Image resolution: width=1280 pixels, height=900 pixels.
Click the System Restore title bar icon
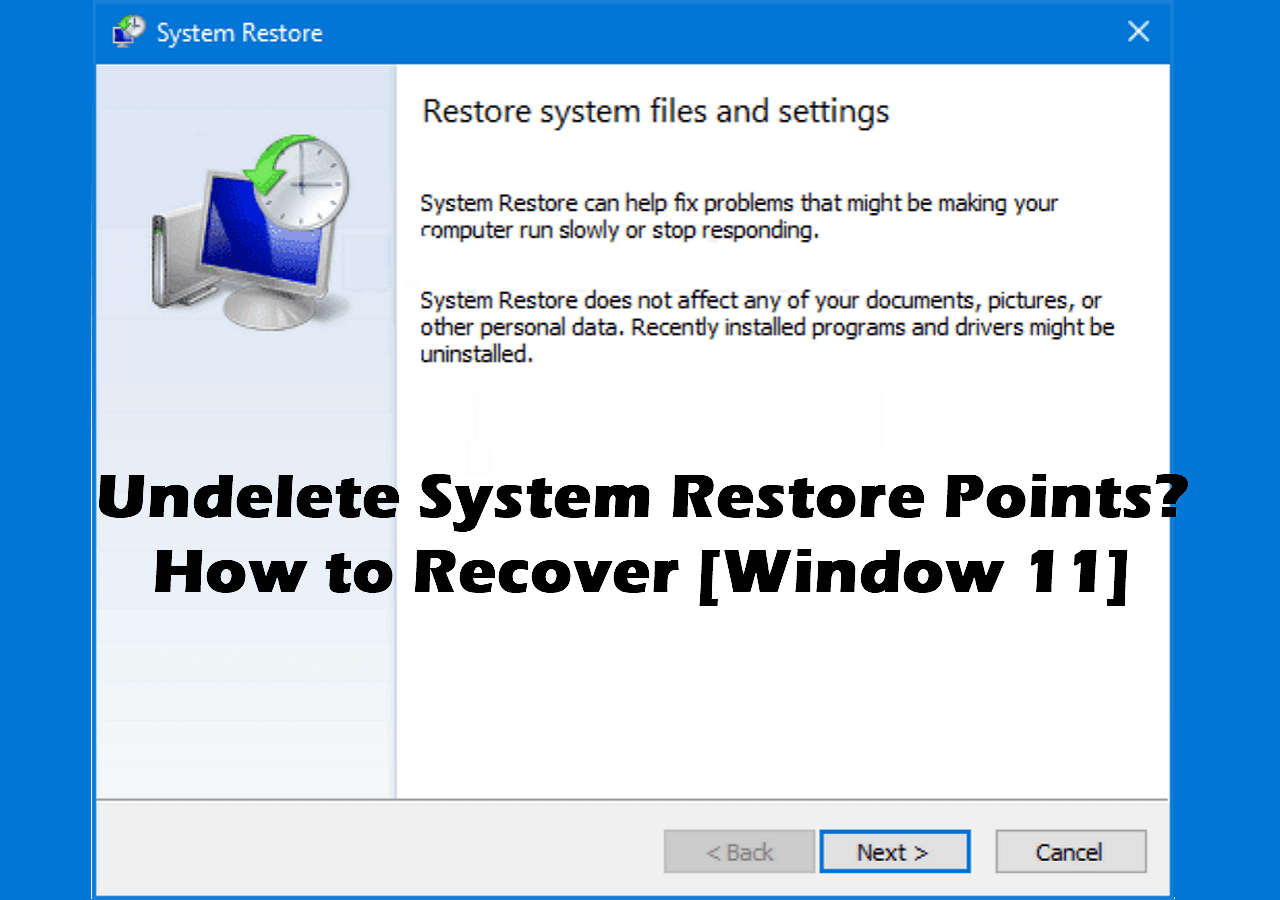[x=127, y=32]
